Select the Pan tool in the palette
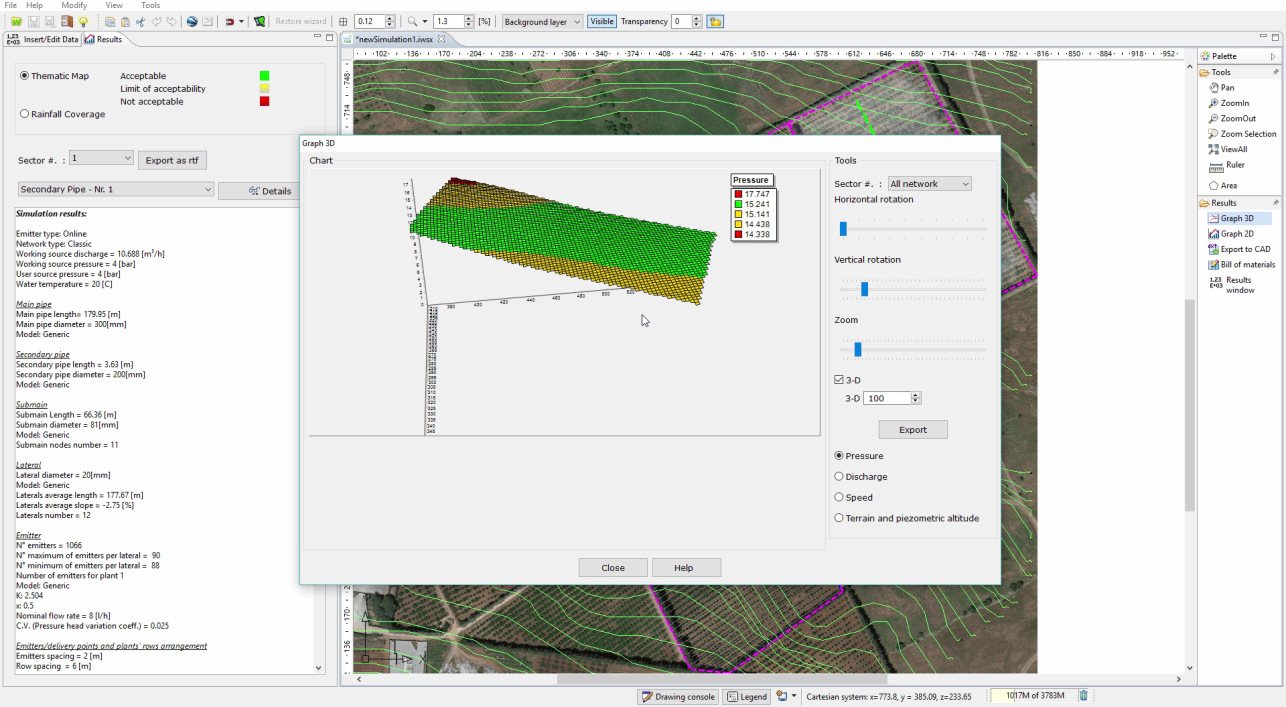The width and height of the screenshot is (1286, 707). [1227, 88]
